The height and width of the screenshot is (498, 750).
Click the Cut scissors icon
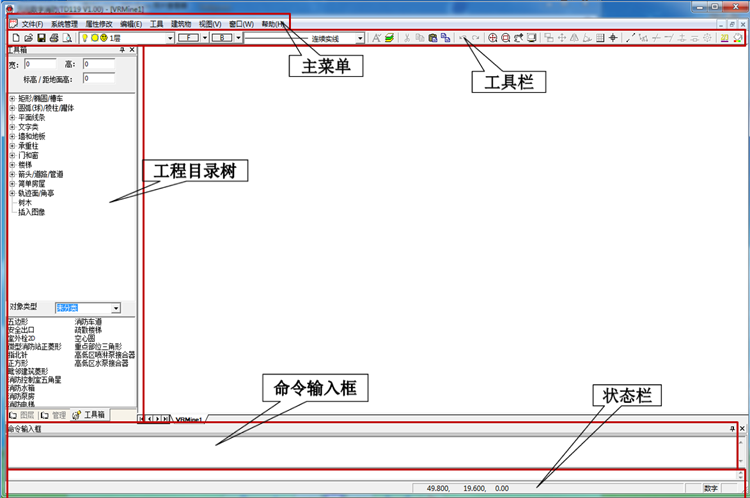[406, 38]
